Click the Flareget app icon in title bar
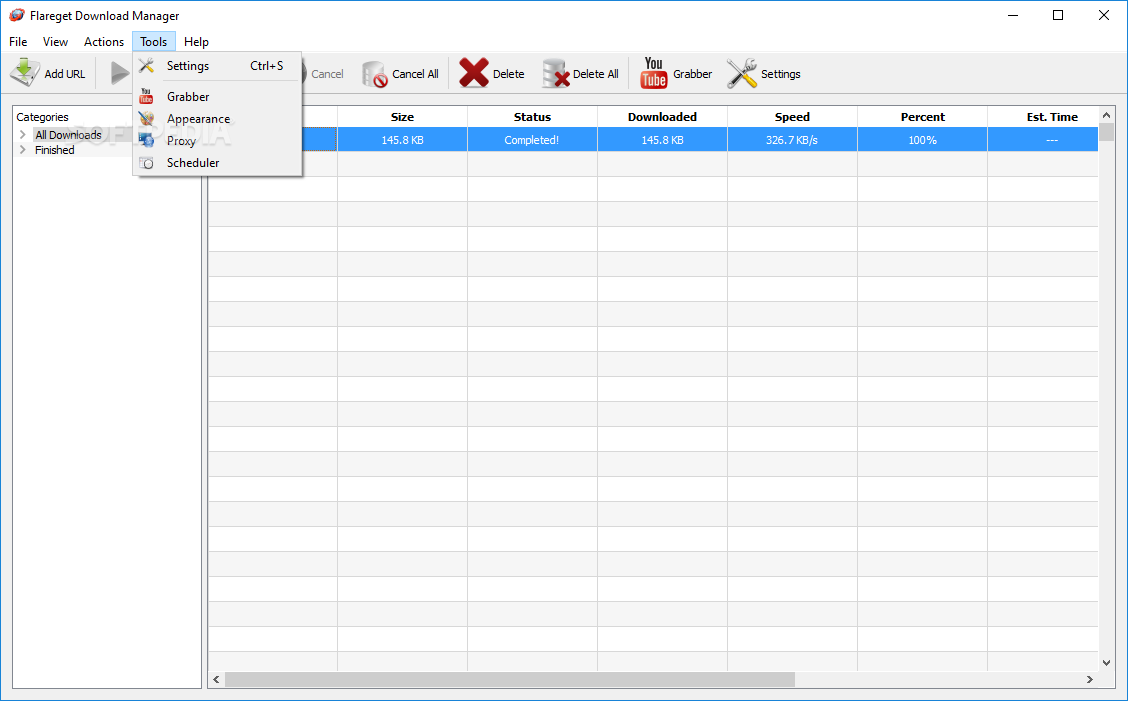 click(17, 15)
